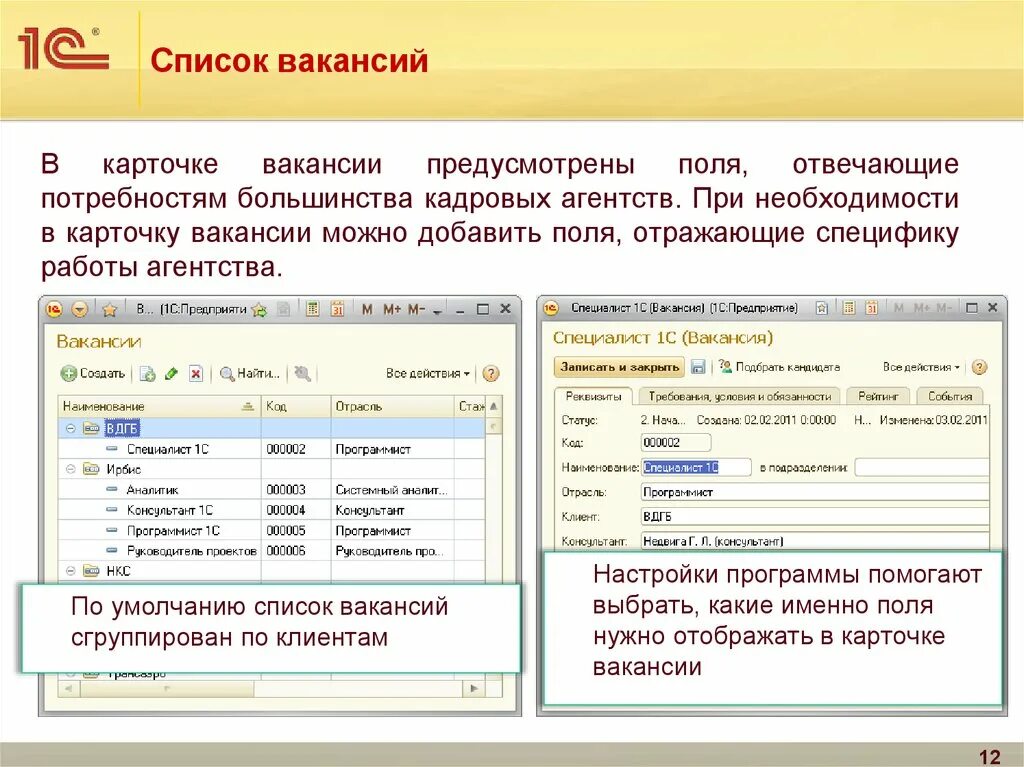Viewport: 1024px width, 767px height.
Task: Click the Подобрать кандидата person icon
Action: 725,367
